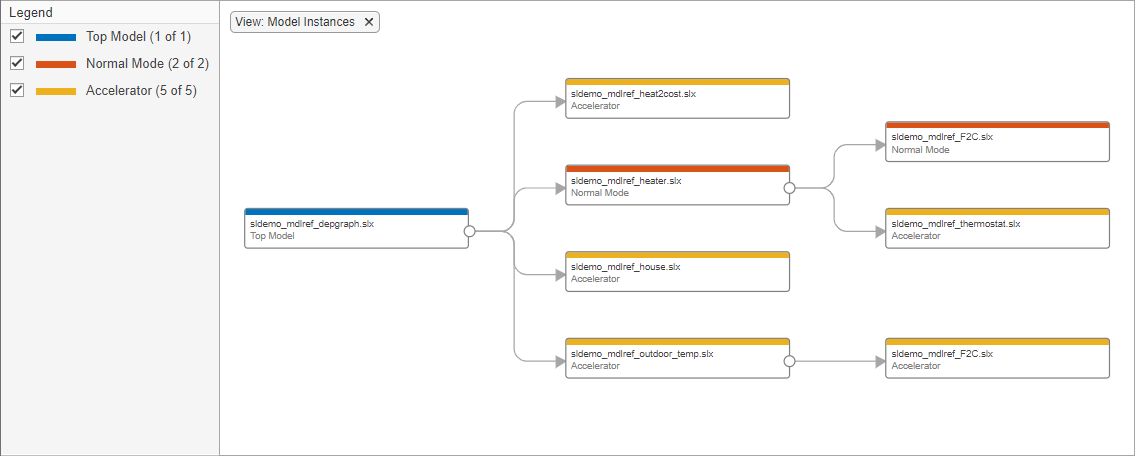Screen dimensions: 1135x456
Task: Toggle the Normal Mode legend checkbox
Action: click(17, 63)
